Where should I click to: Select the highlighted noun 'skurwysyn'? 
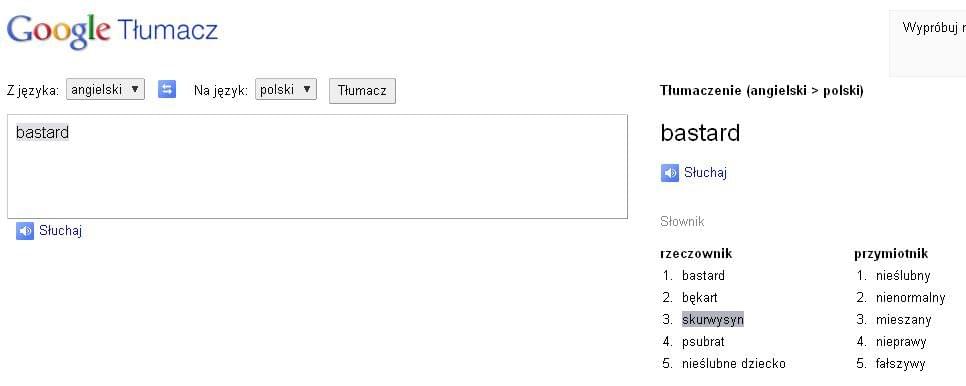713,320
